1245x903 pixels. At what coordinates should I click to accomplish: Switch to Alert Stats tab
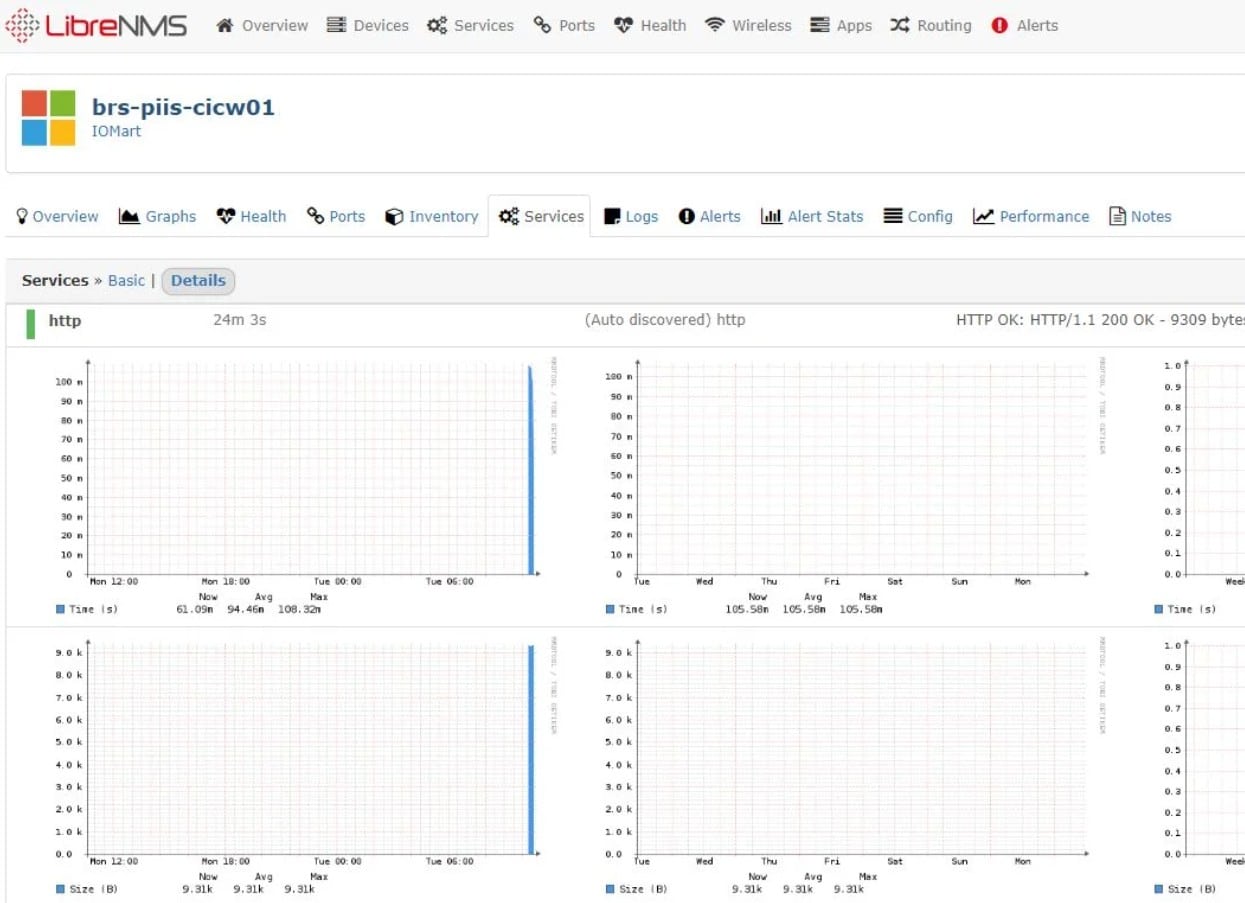(x=812, y=216)
